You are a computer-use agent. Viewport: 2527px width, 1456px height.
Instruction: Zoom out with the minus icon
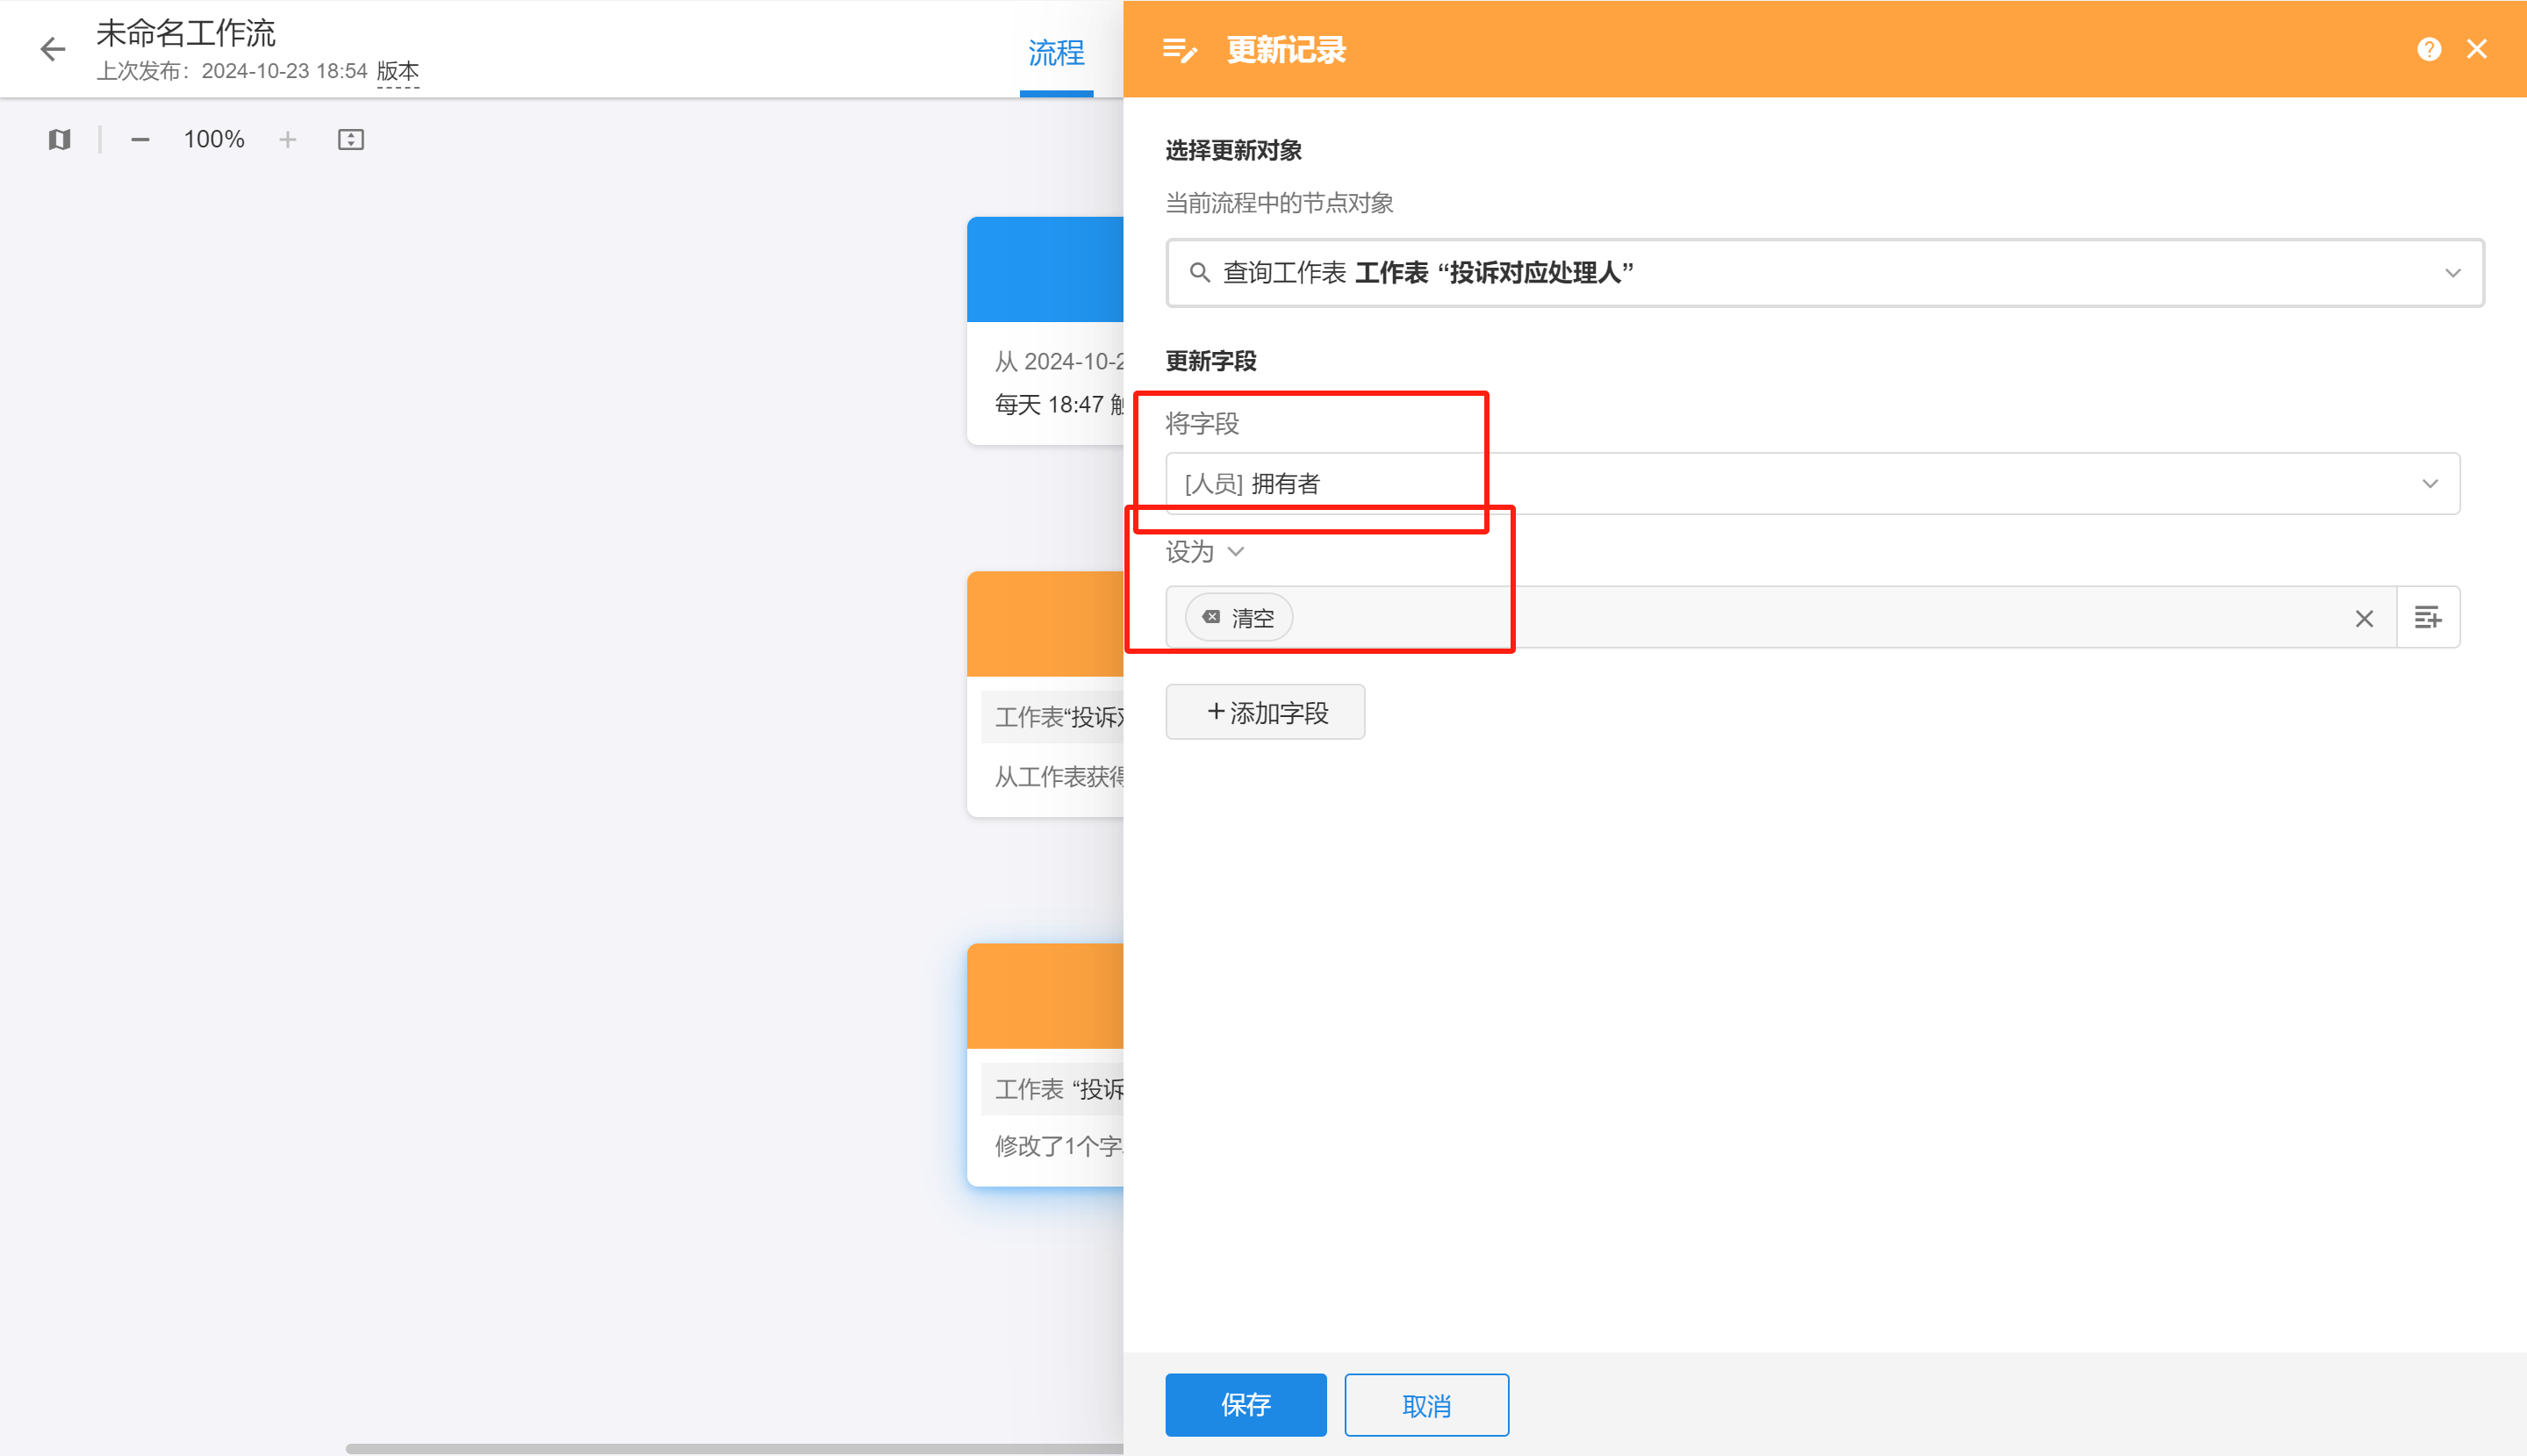pyautogui.click(x=140, y=139)
